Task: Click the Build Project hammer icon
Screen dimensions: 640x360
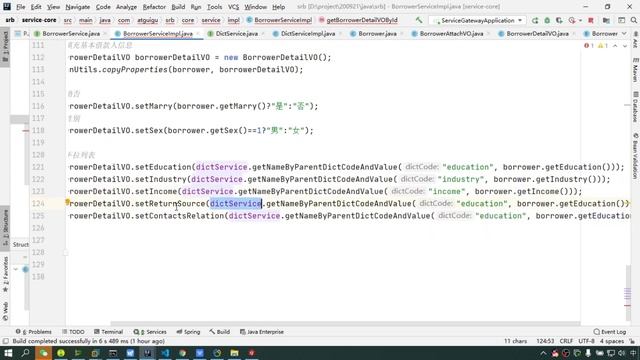Action: pyautogui.click(x=419, y=20)
